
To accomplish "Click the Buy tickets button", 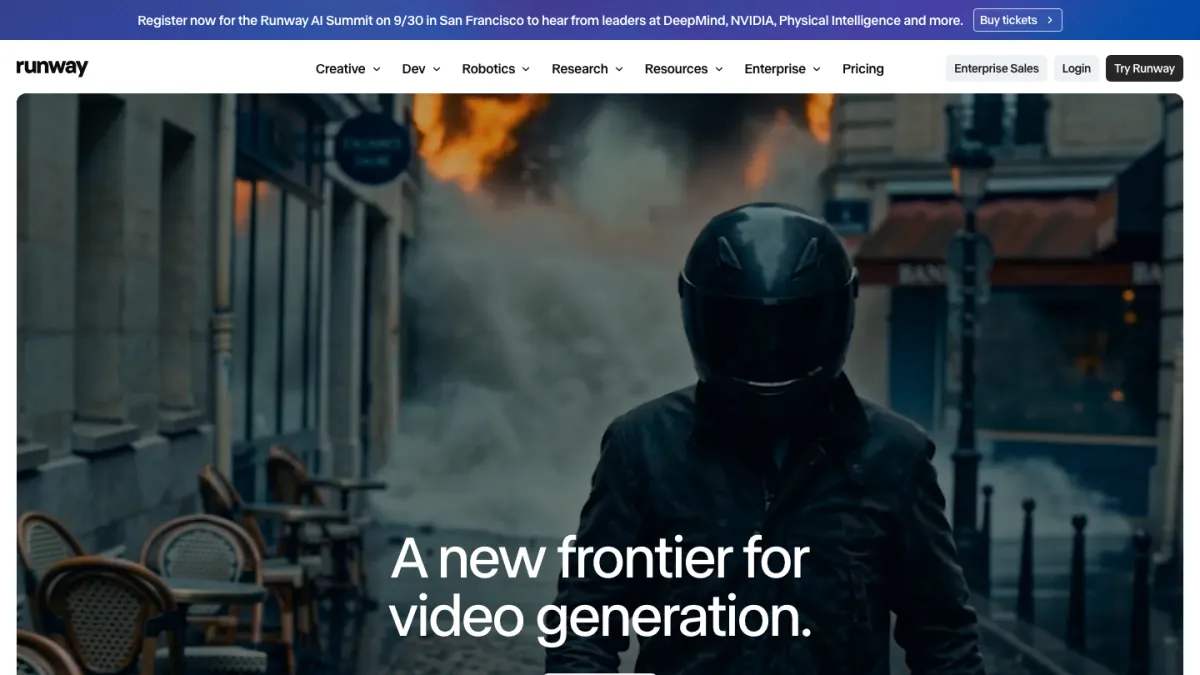I will pos(1017,20).
